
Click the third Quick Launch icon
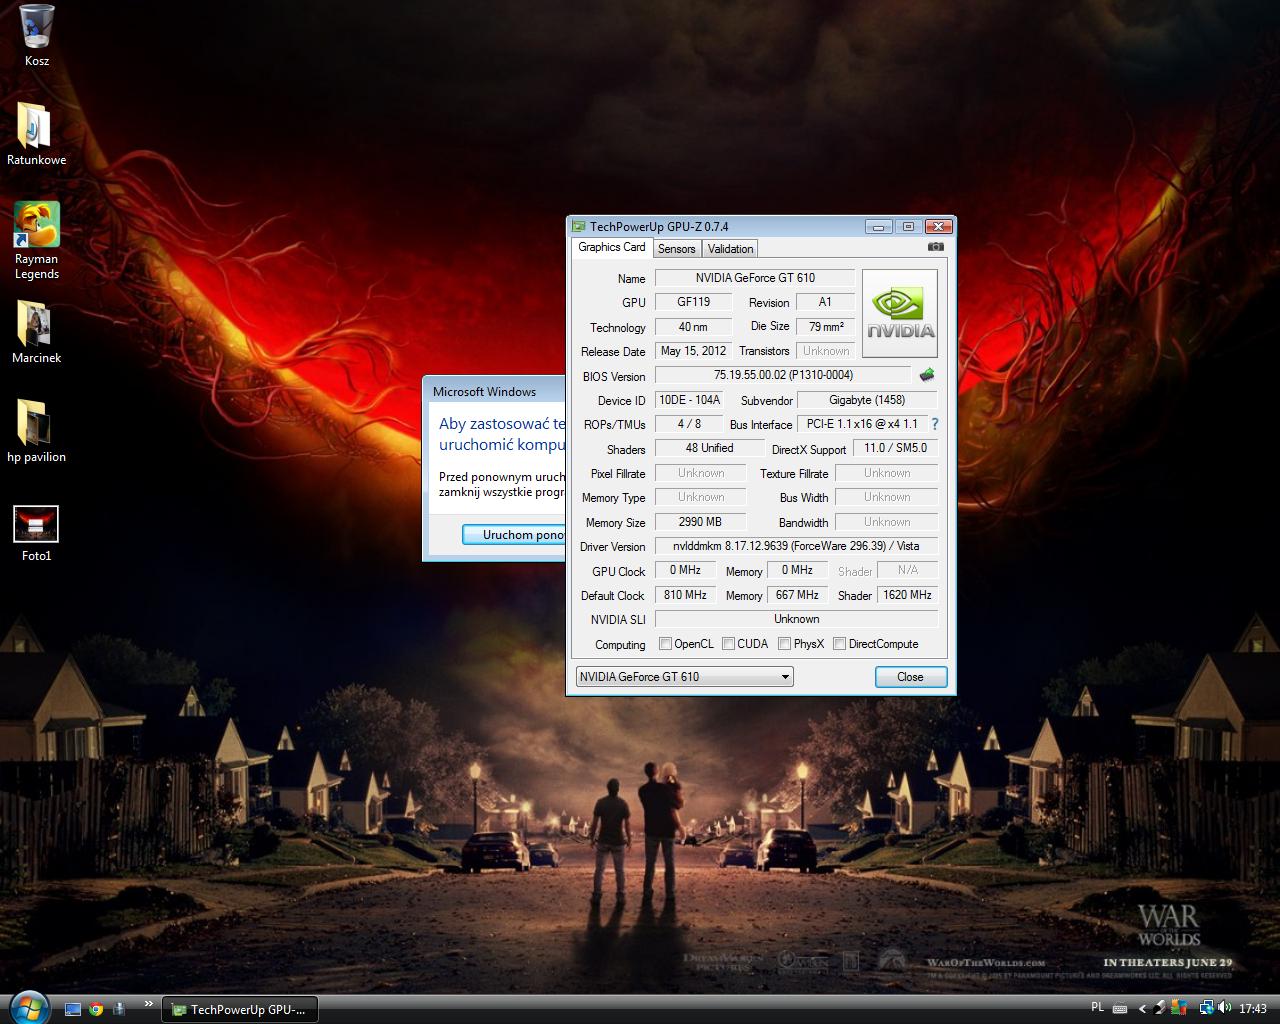click(x=120, y=1009)
